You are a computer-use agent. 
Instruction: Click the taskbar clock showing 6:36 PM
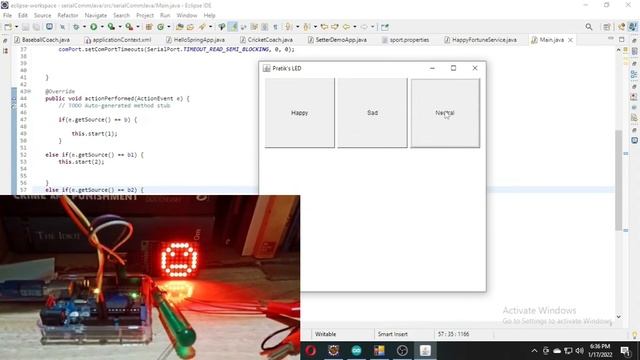click(600, 351)
